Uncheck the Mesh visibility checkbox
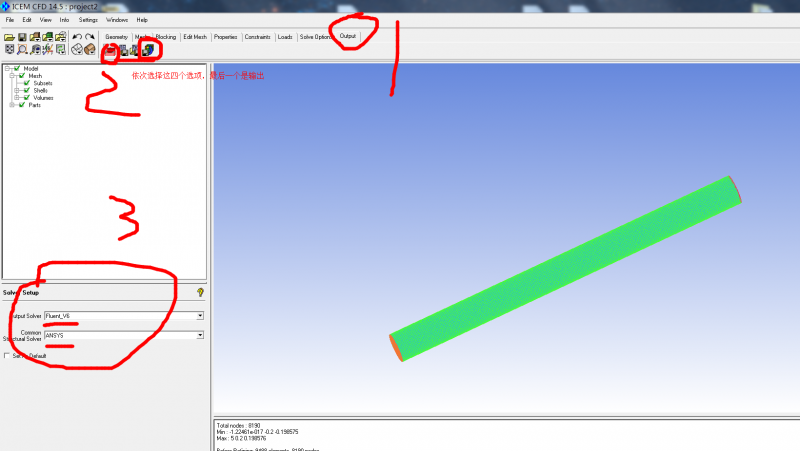Viewport: 800px width, 451px height. 22,76
